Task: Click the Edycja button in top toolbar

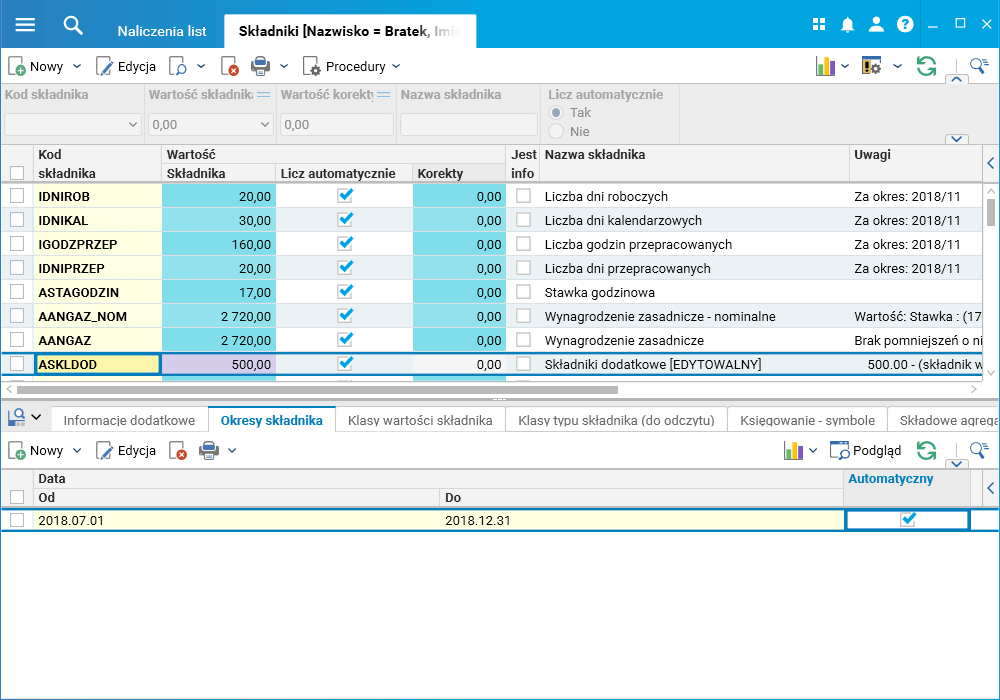Action: pos(126,67)
